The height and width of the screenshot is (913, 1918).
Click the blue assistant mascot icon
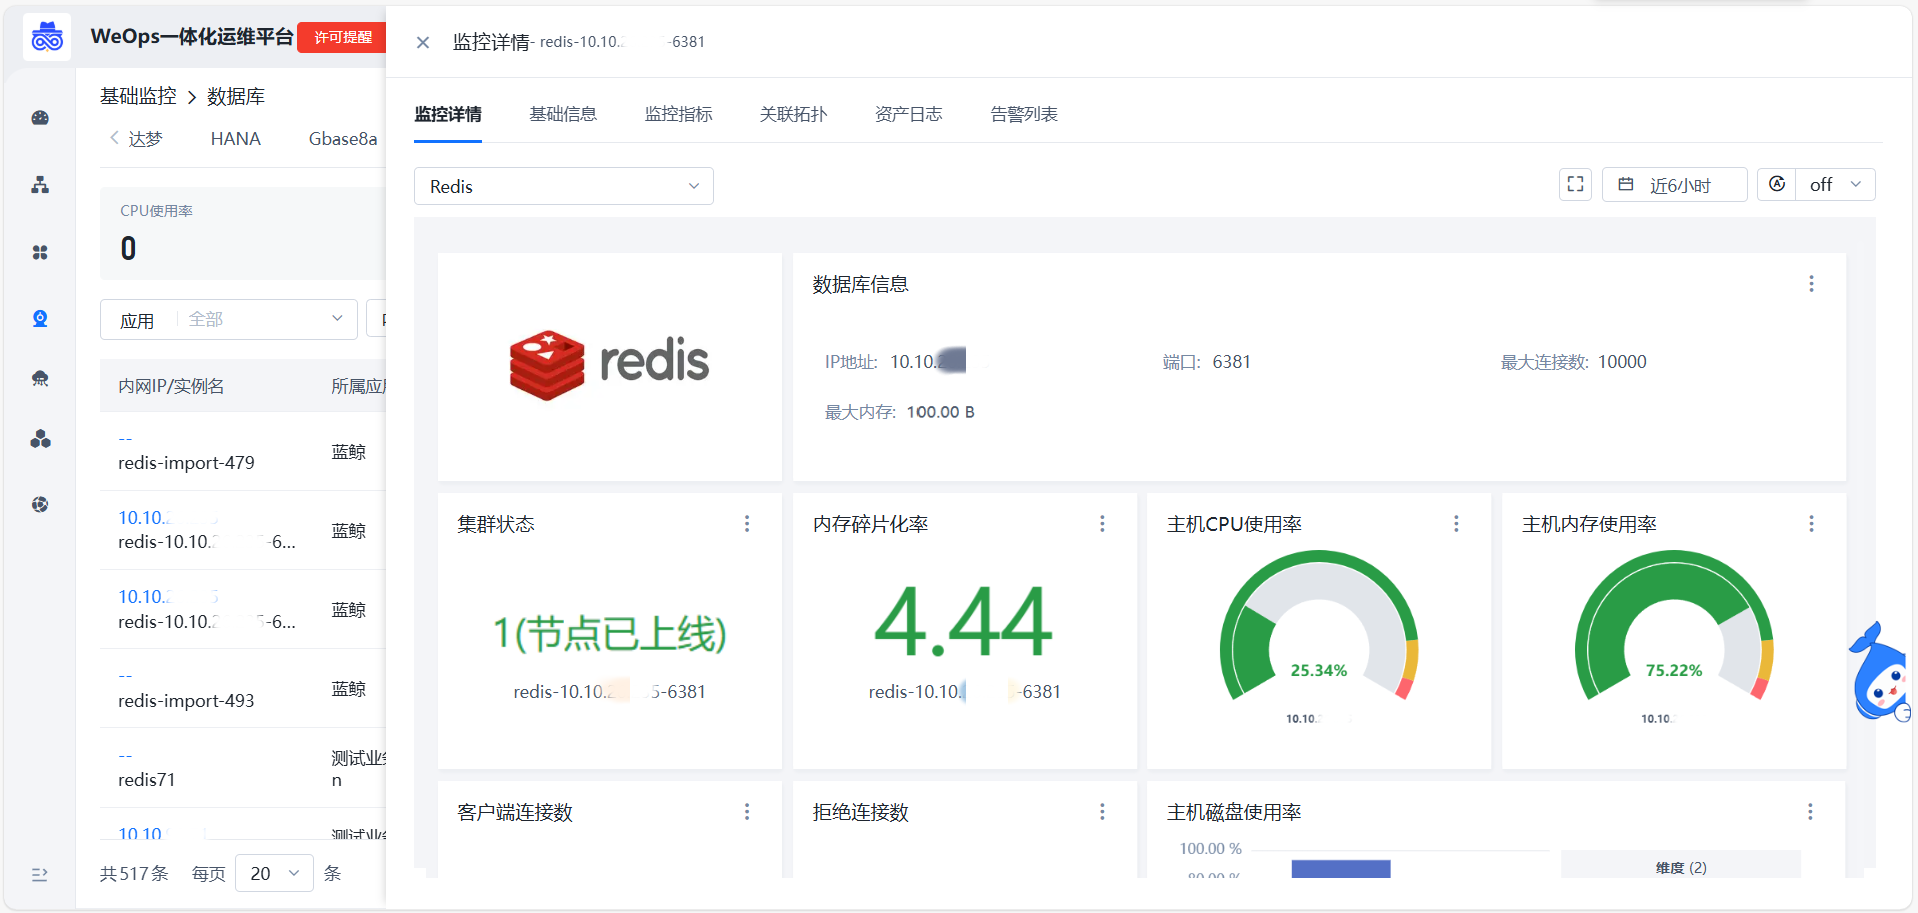point(1880,672)
